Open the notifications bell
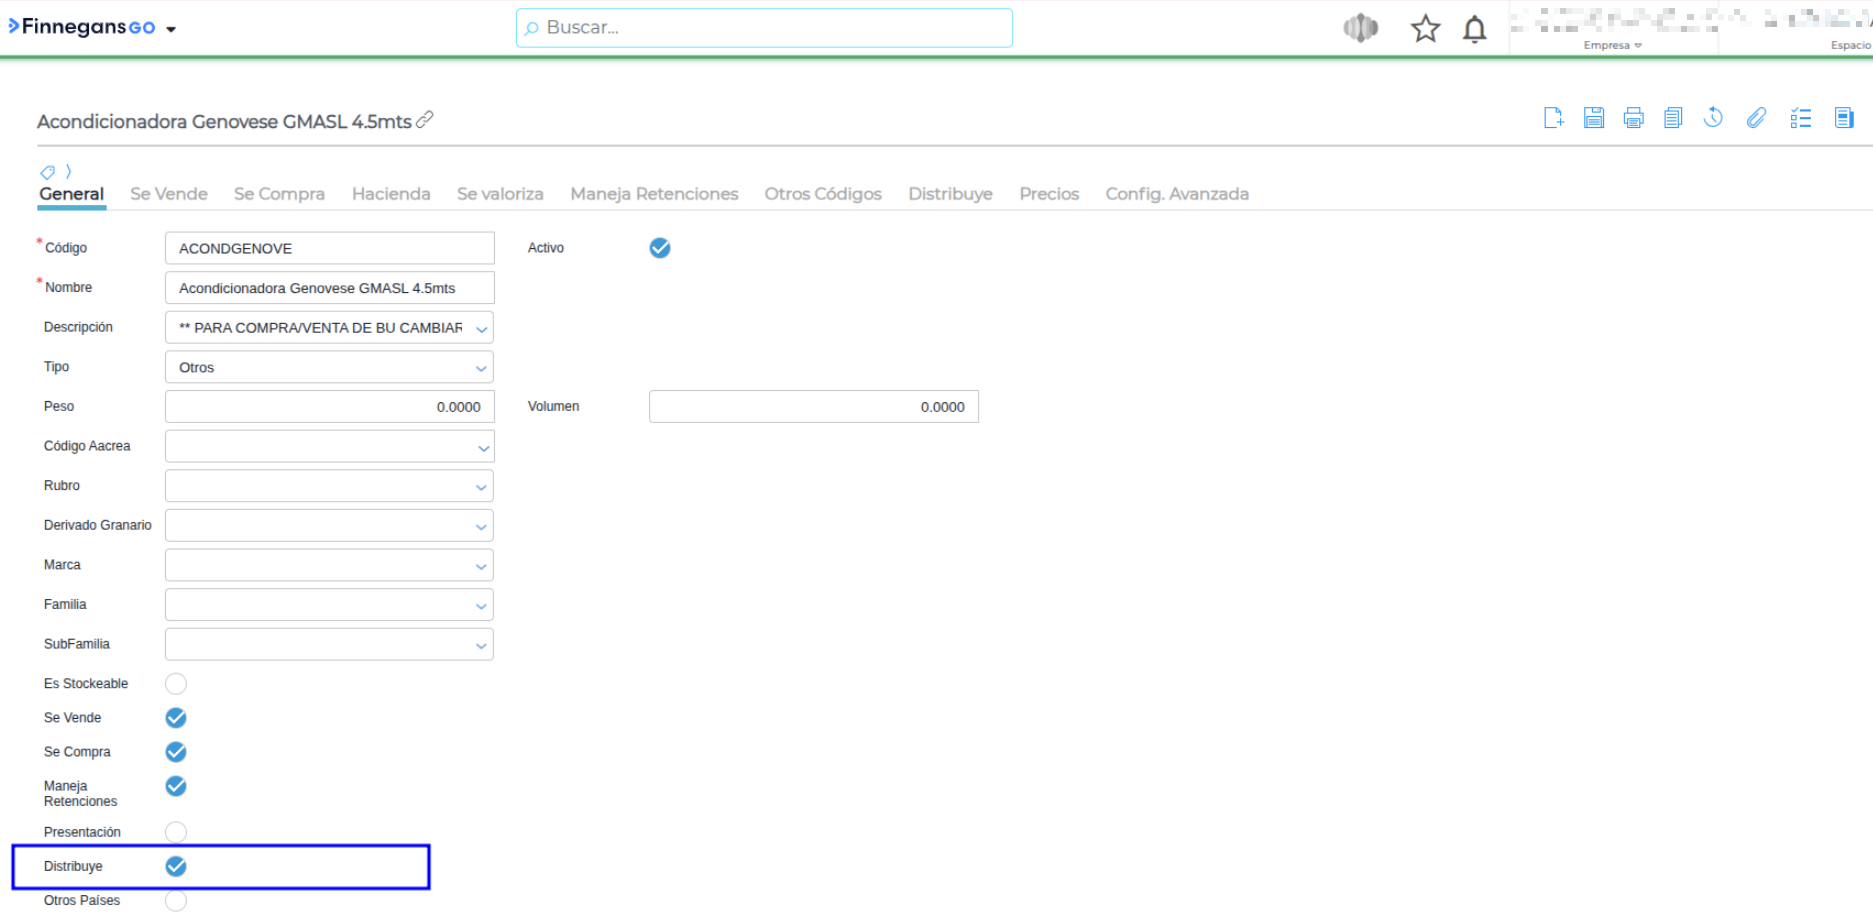 1474,29
